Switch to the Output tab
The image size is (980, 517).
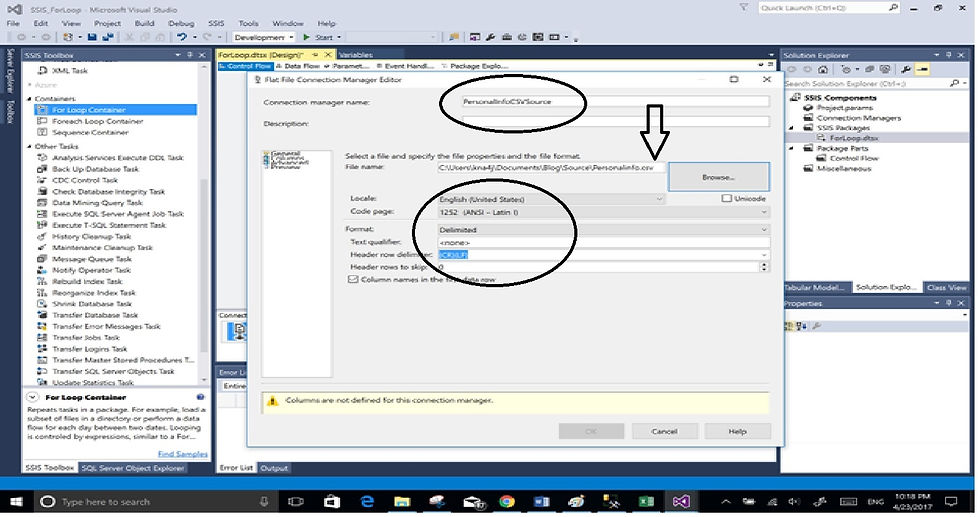point(274,468)
